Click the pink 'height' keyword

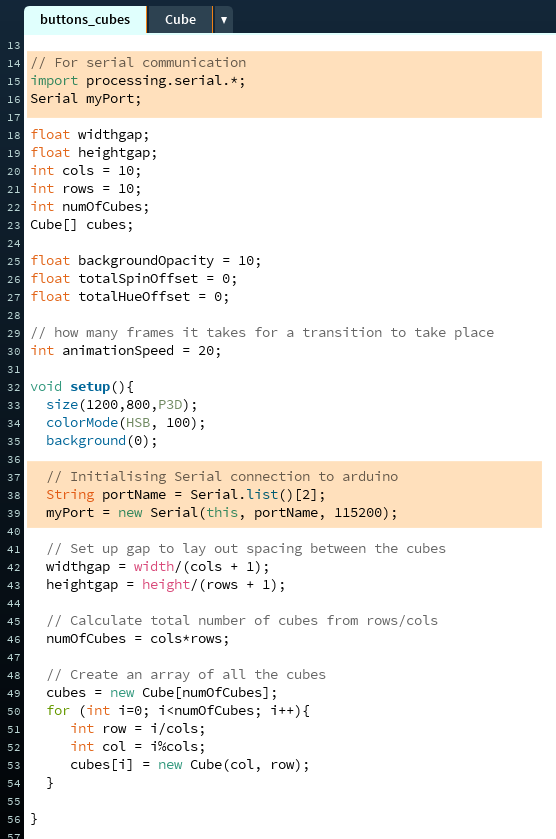[x=166, y=585]
